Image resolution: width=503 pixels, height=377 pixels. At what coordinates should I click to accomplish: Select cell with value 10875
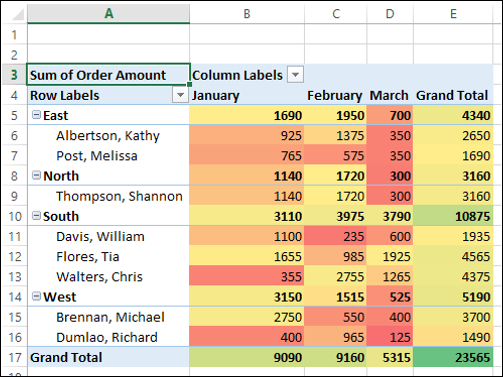click(453, 216)
